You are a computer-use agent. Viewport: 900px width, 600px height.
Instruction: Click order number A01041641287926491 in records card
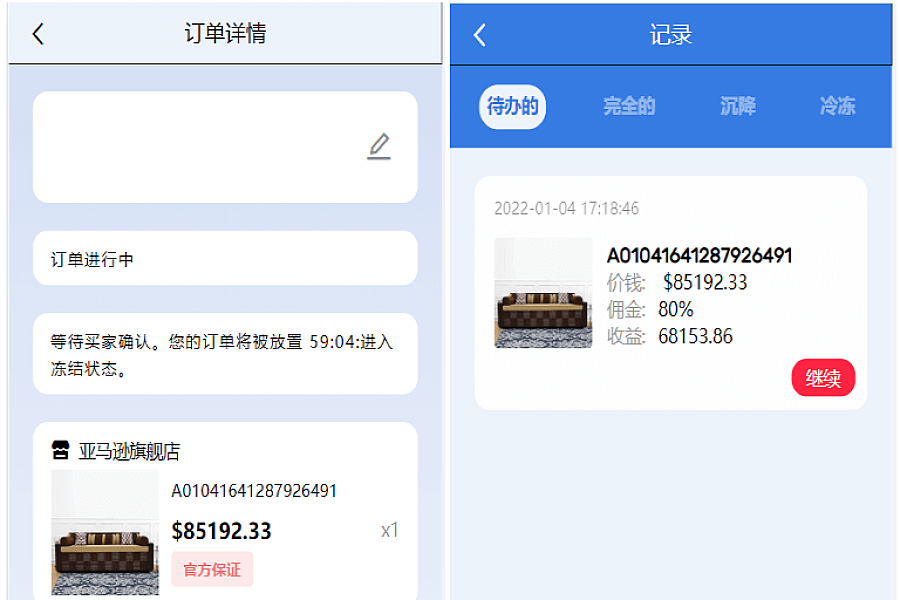click(700, 256)
